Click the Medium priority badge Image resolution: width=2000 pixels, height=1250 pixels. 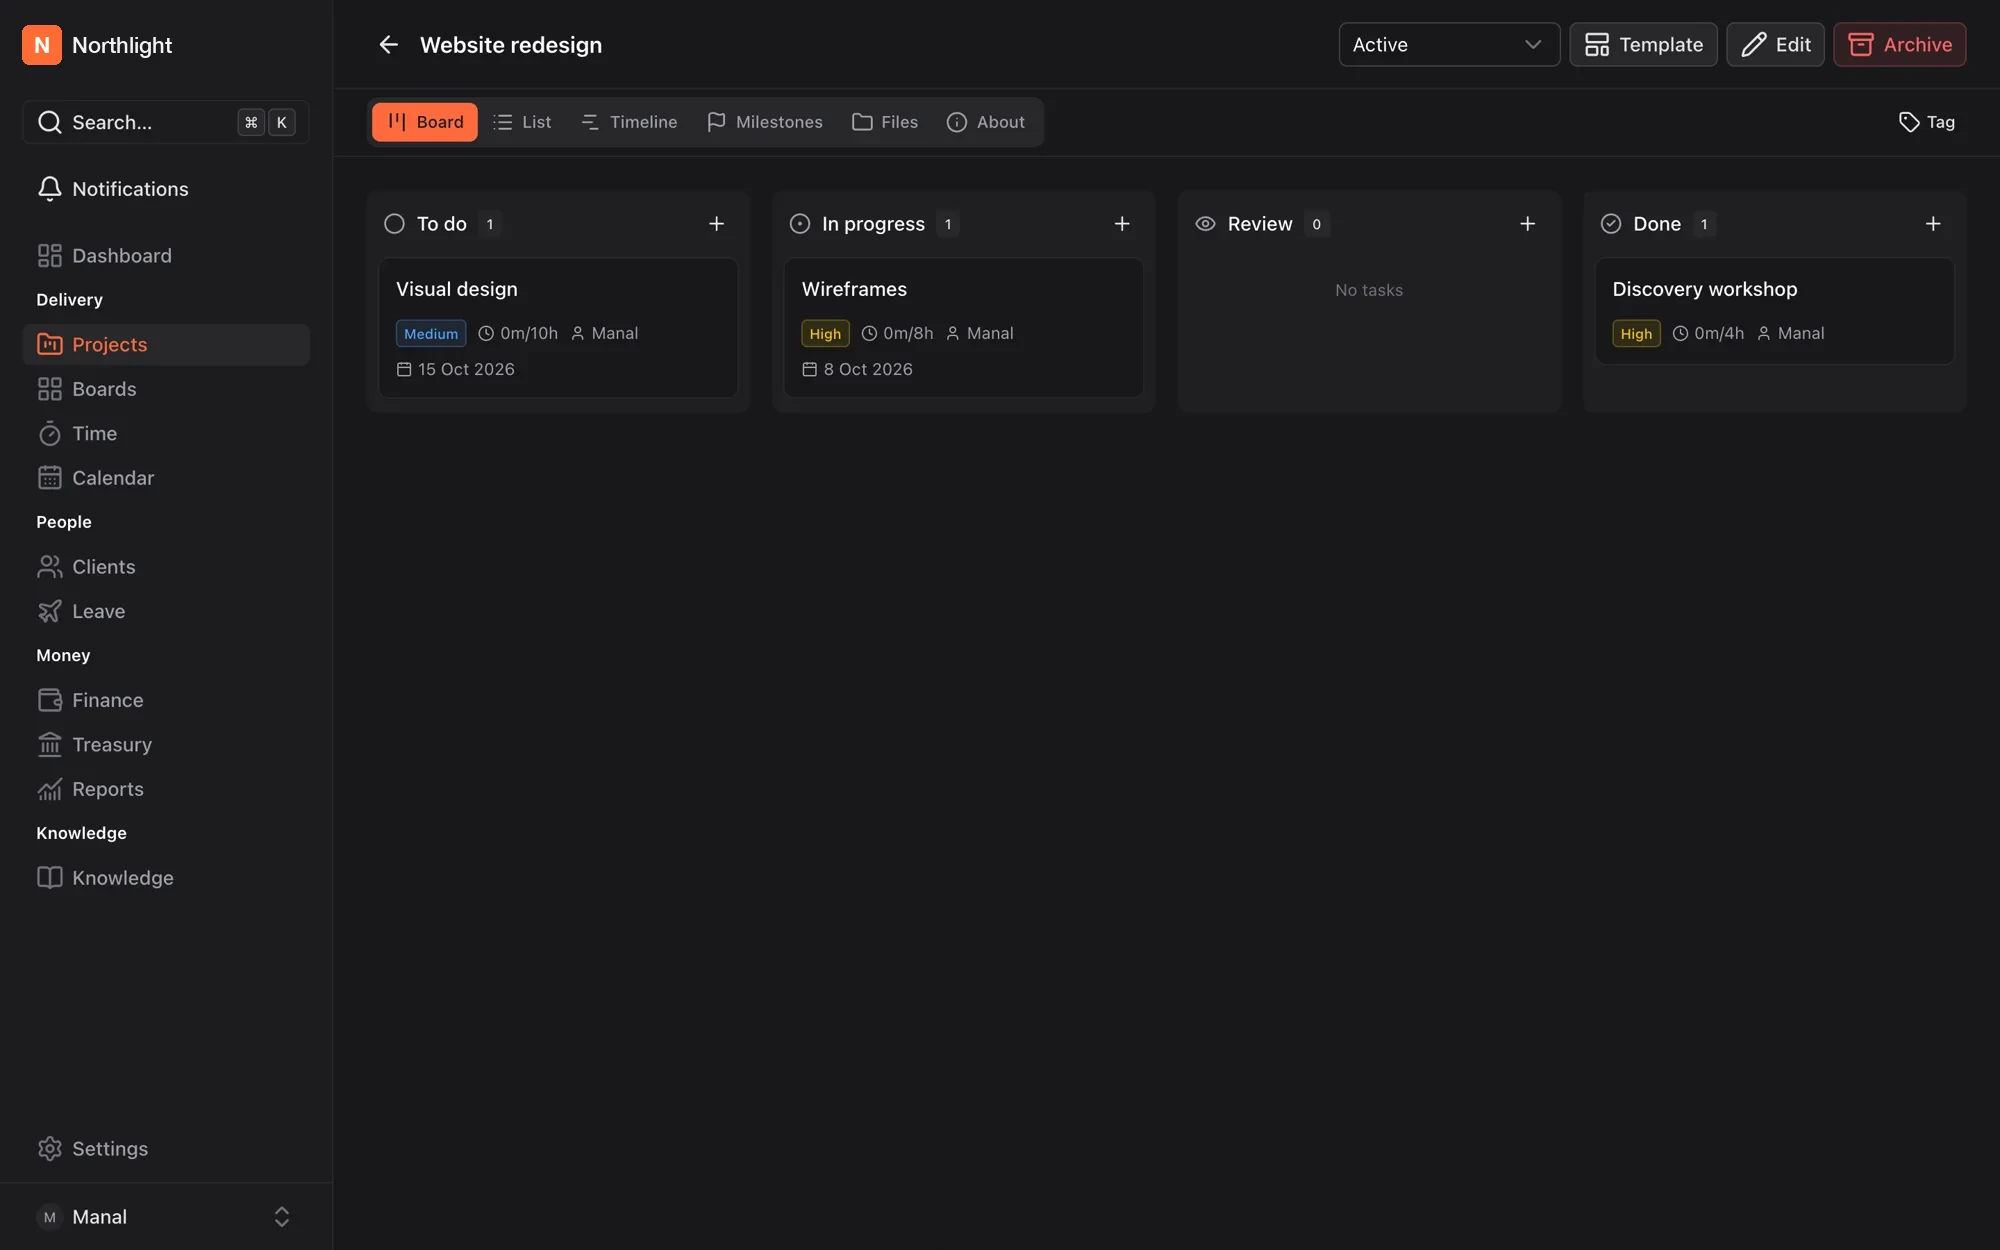point(431,334)
